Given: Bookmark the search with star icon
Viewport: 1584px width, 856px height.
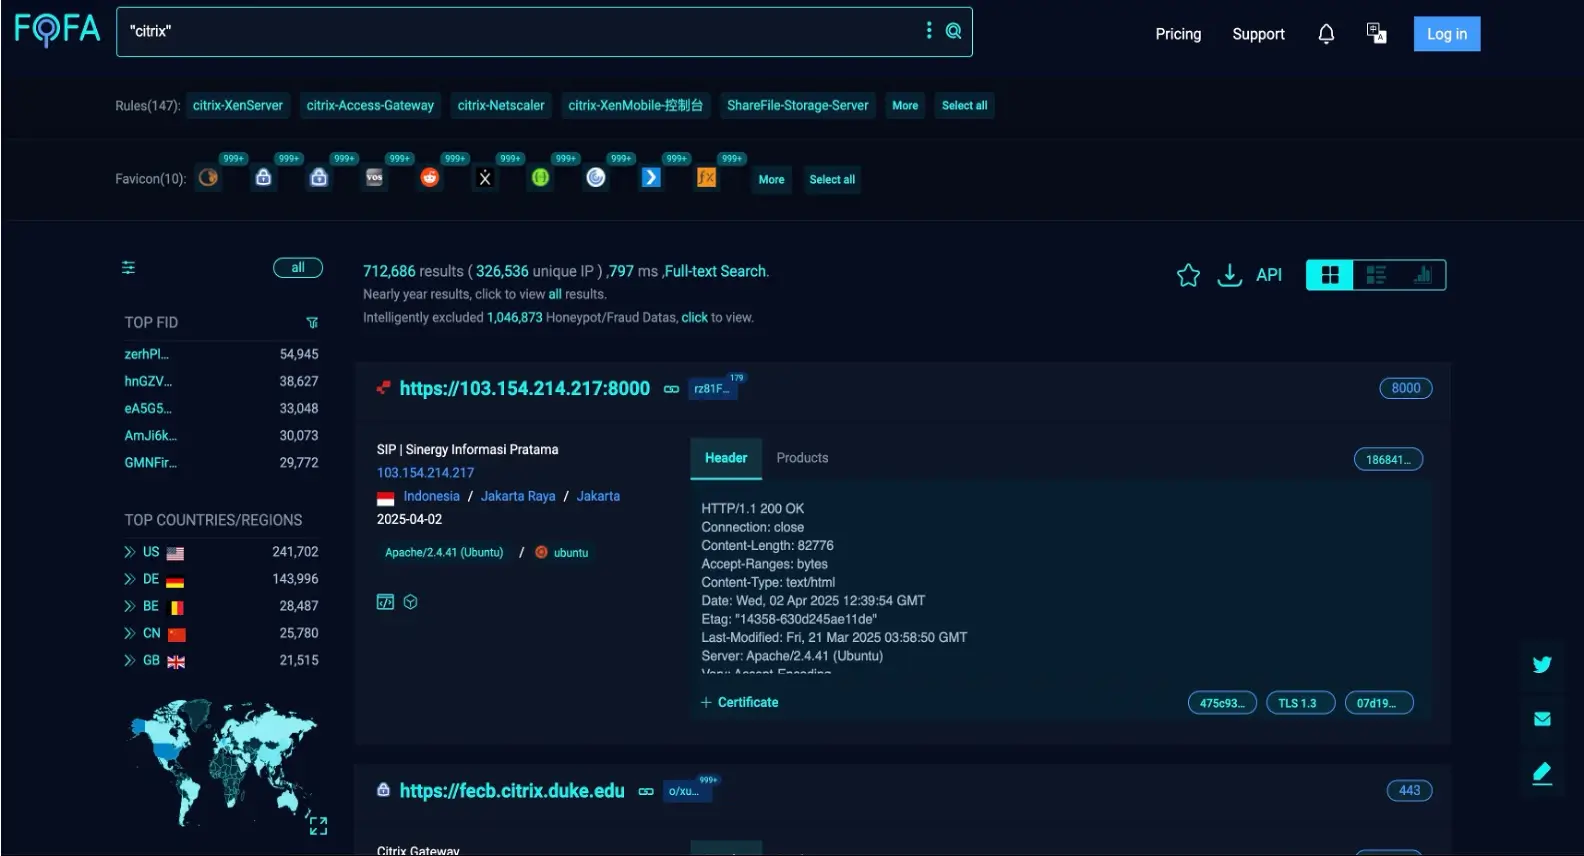Looking at the screenshot, I should (x=1188, y=275).
